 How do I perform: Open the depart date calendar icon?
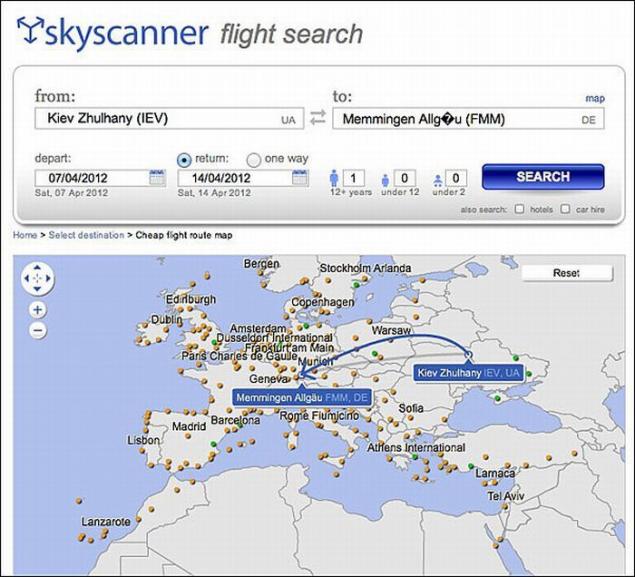click(157, 178)
